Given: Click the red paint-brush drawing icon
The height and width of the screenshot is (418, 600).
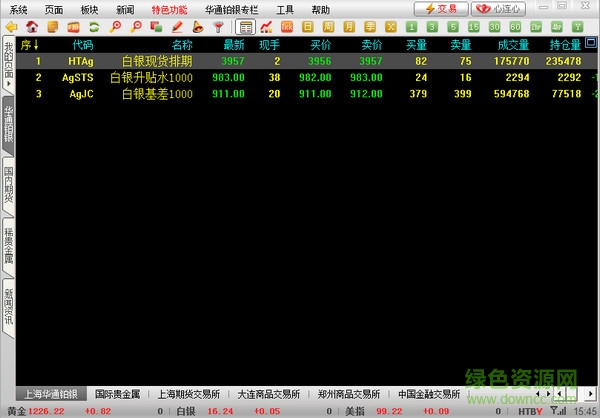Looking at the screenshot, I should (x=177, y=27).
